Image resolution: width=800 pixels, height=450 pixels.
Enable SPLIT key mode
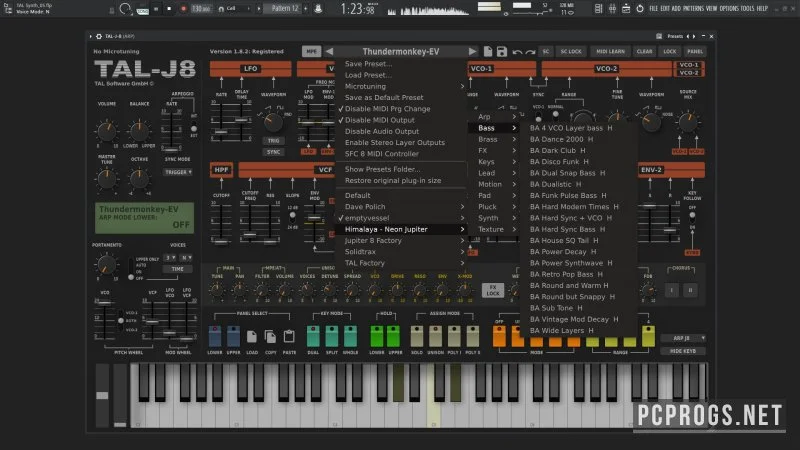tap(332, 336)
